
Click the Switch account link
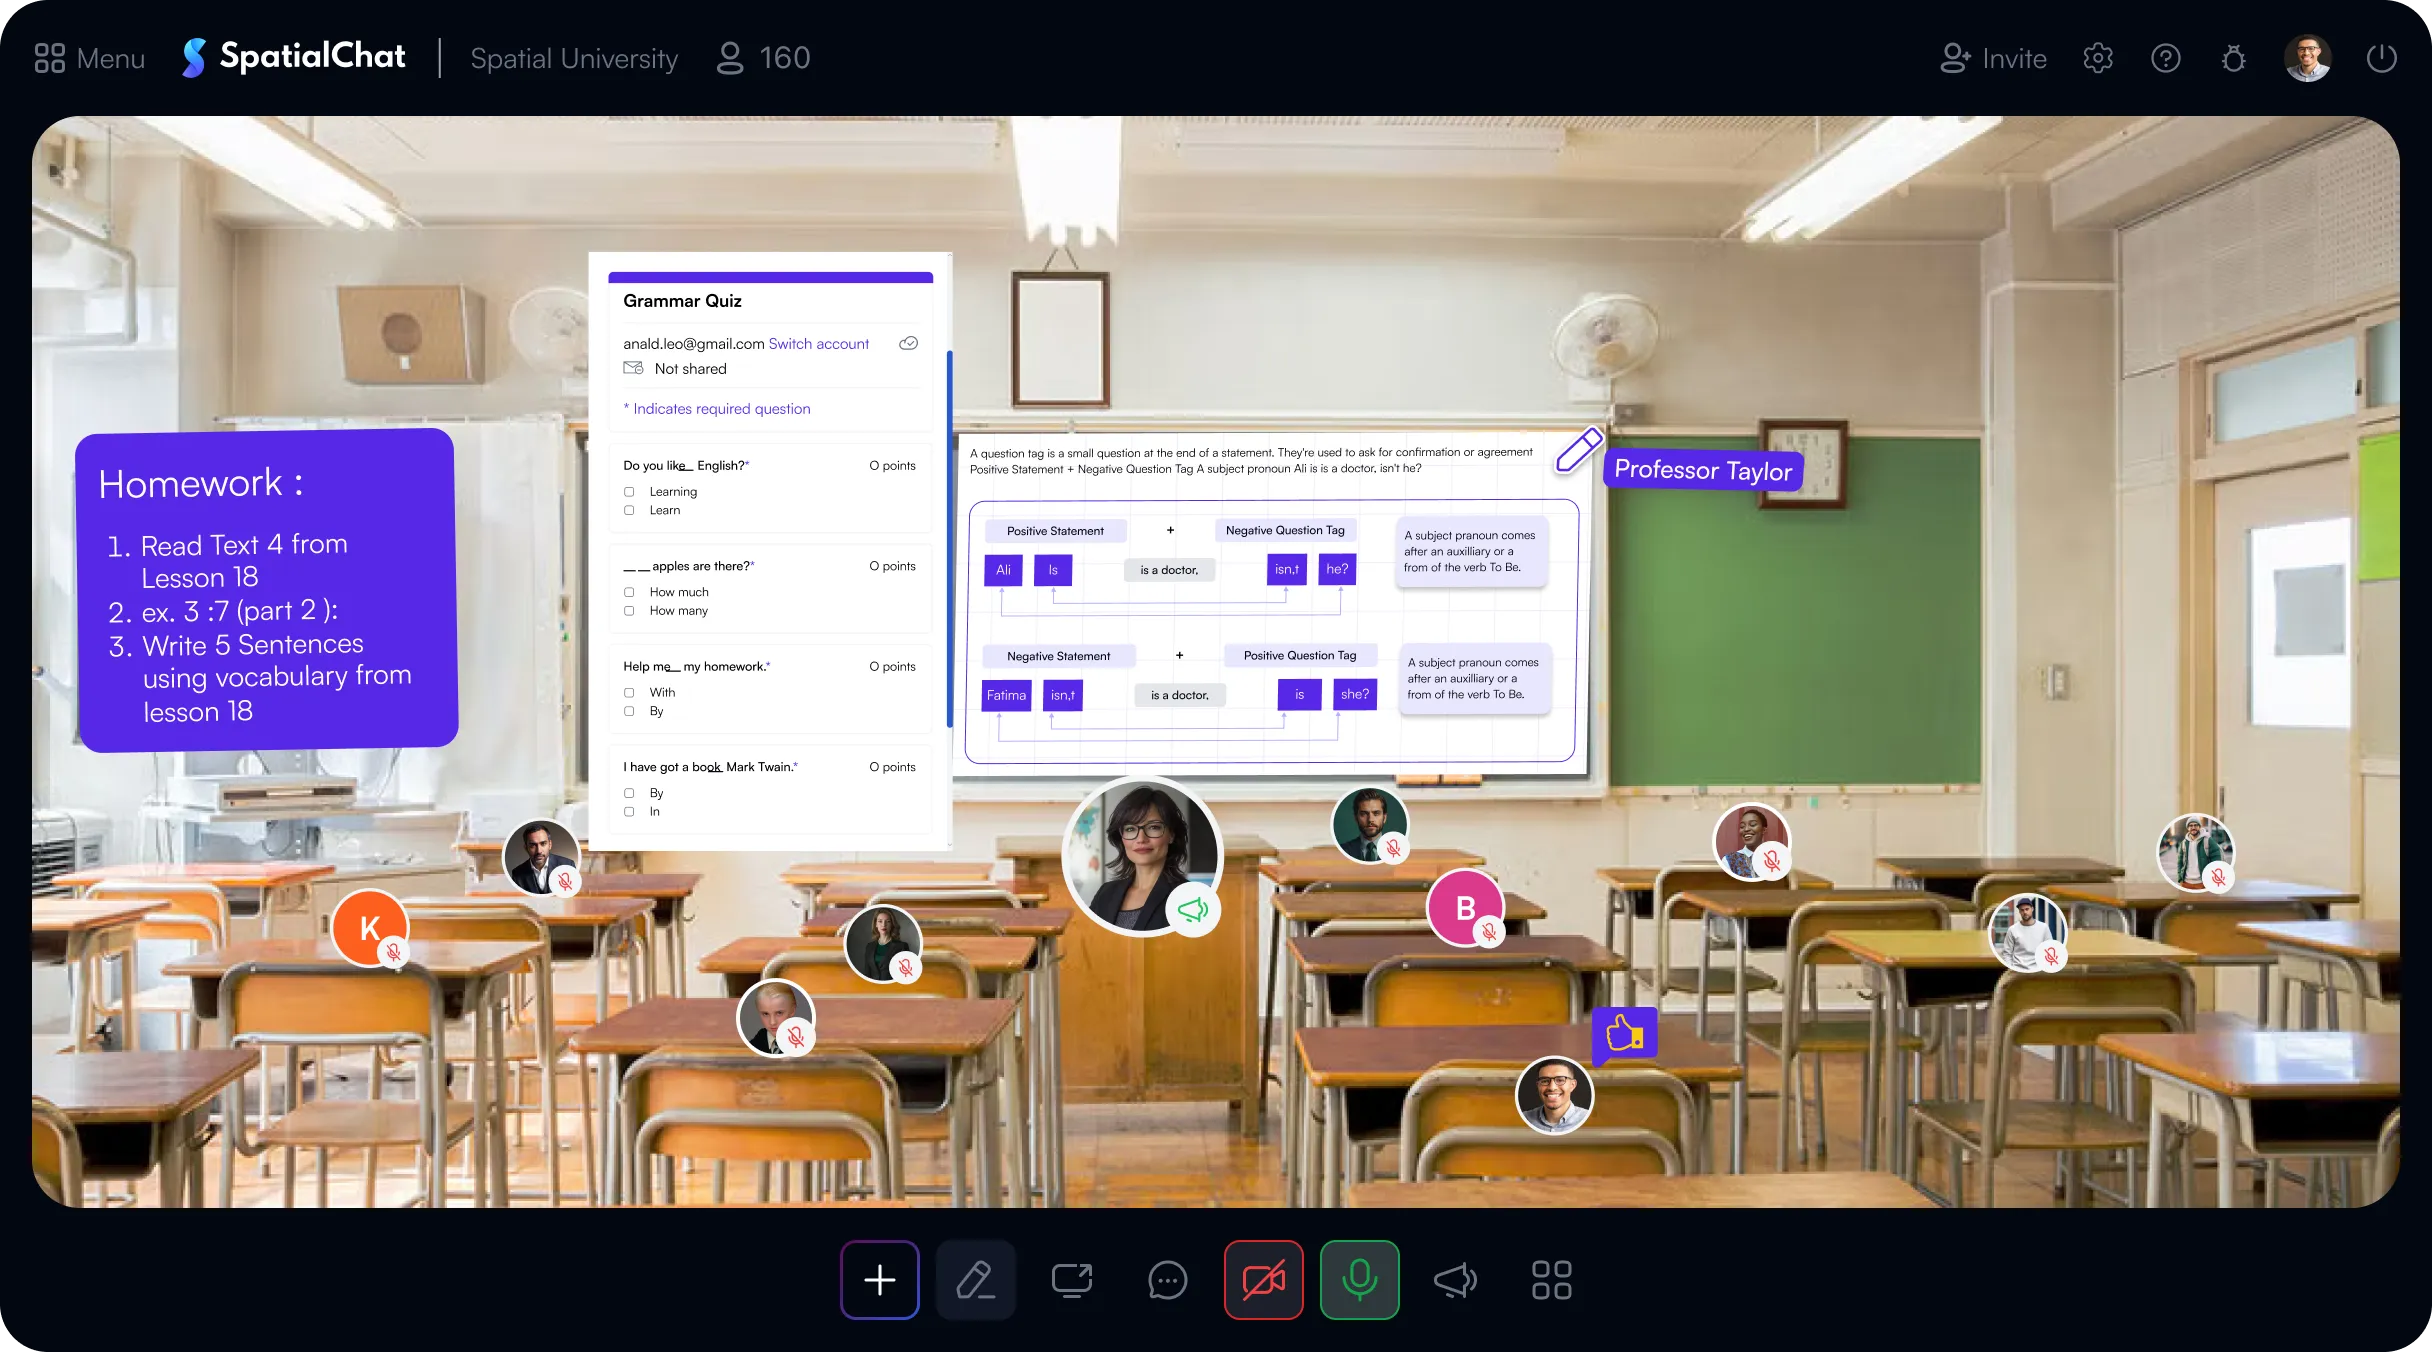(x=818, y=344)
